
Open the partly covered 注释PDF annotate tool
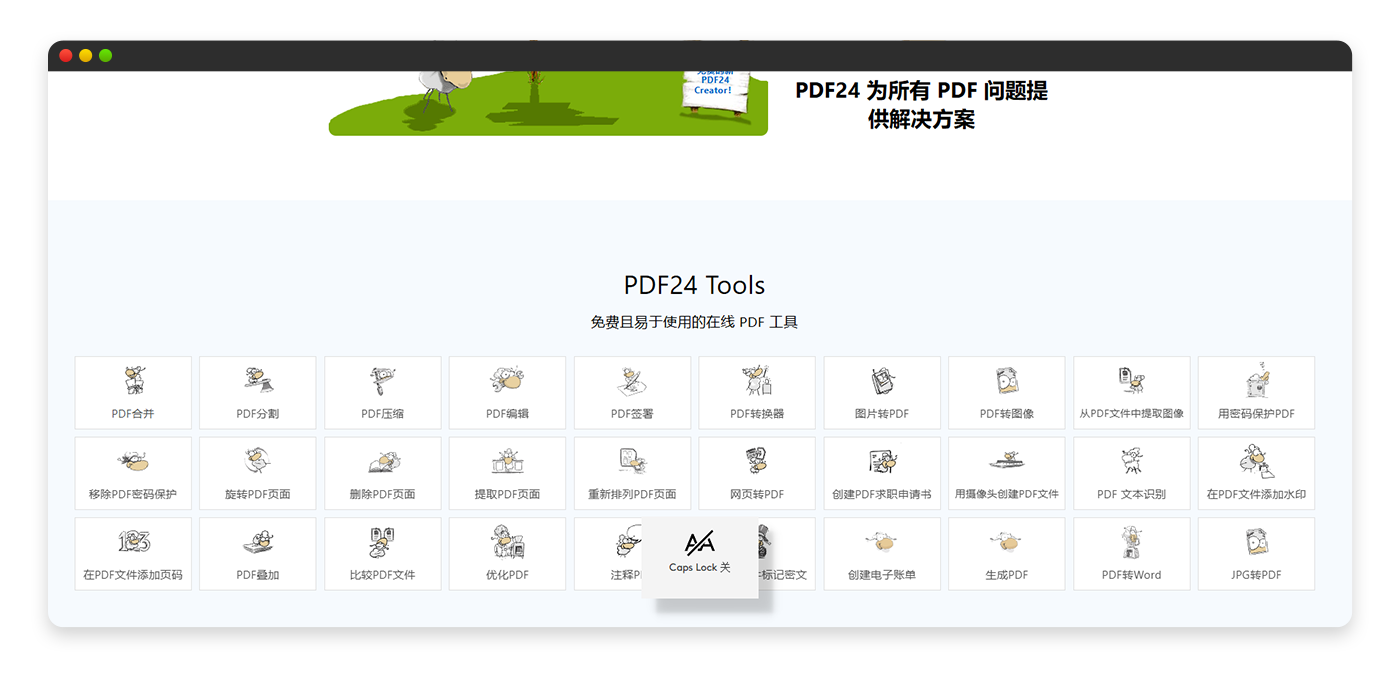click(608, 553)
